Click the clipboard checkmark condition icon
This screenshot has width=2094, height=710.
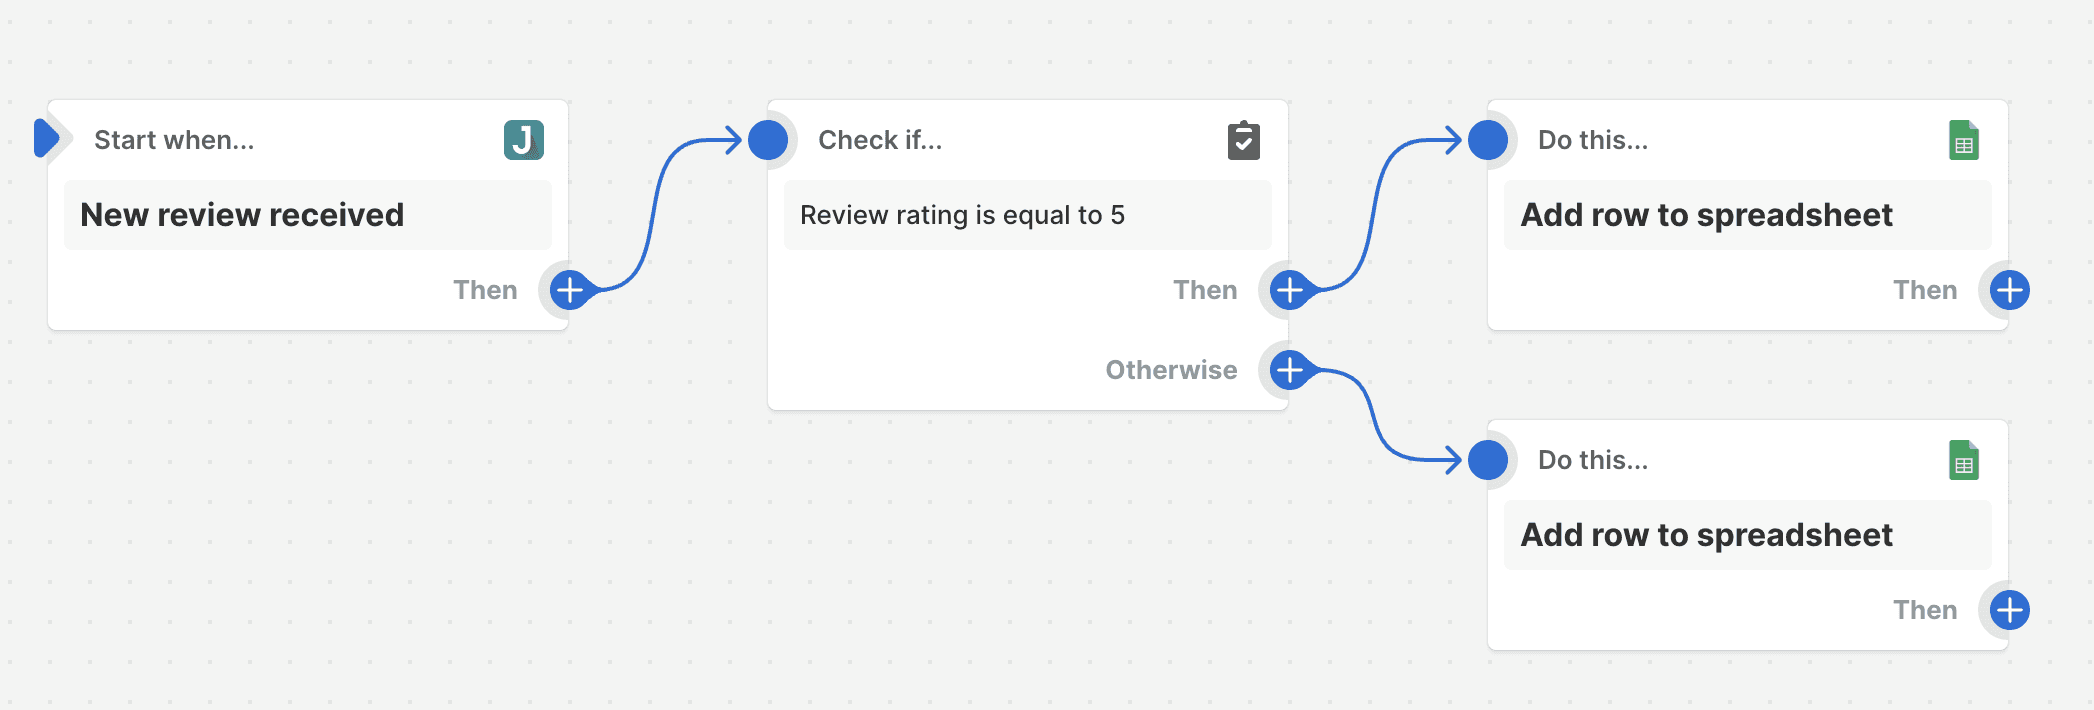pyautogui.click(x=1243, y=140)
